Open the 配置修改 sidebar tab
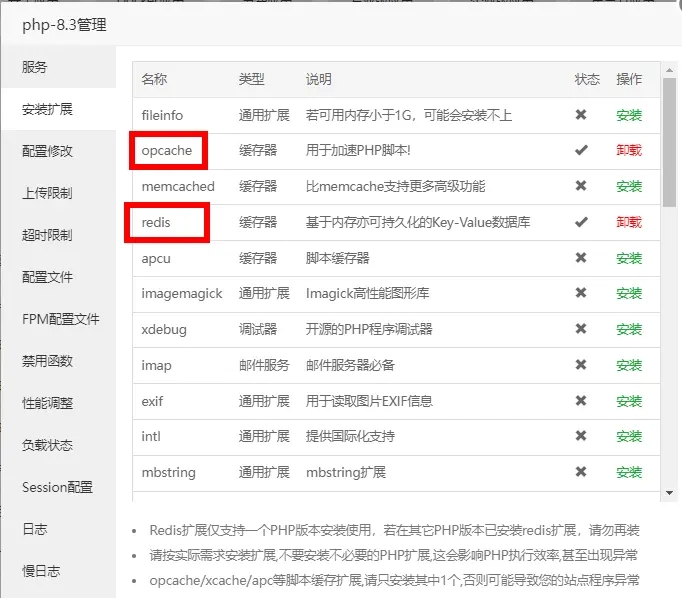This screenshot has width=682, height=598. (x=59, y=151)
